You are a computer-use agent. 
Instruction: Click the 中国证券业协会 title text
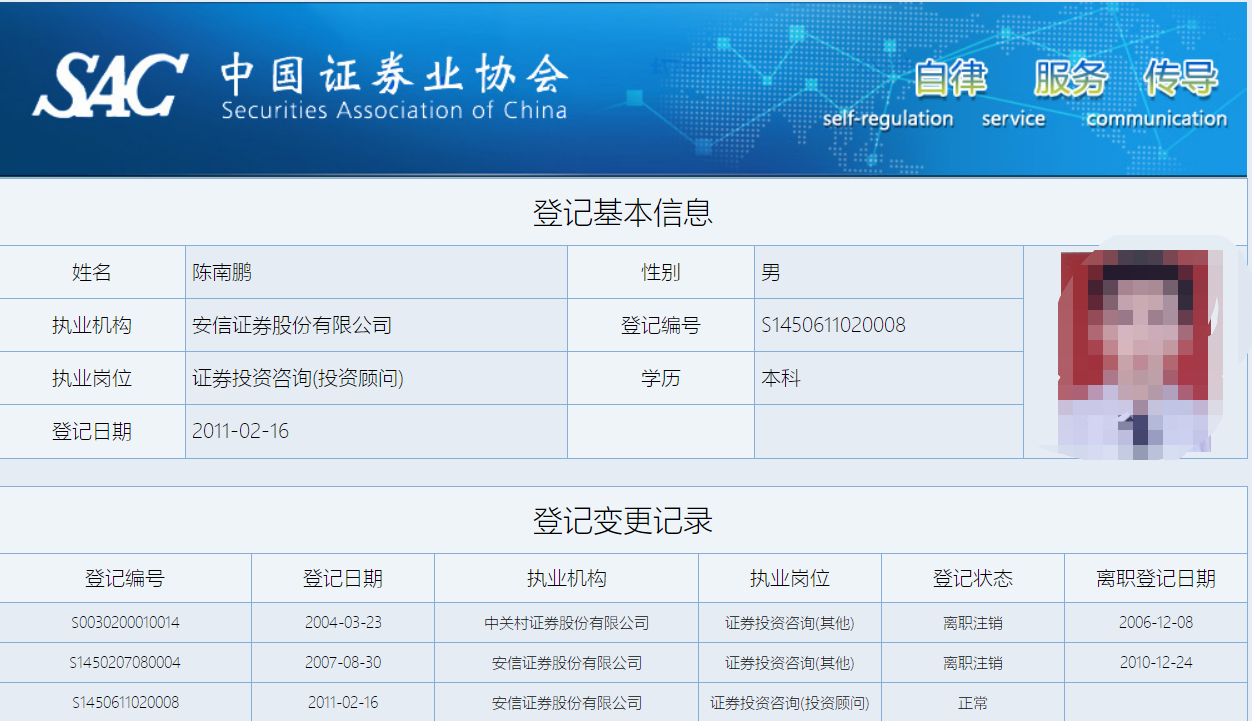pyautogui.click(x=394, y=75)
